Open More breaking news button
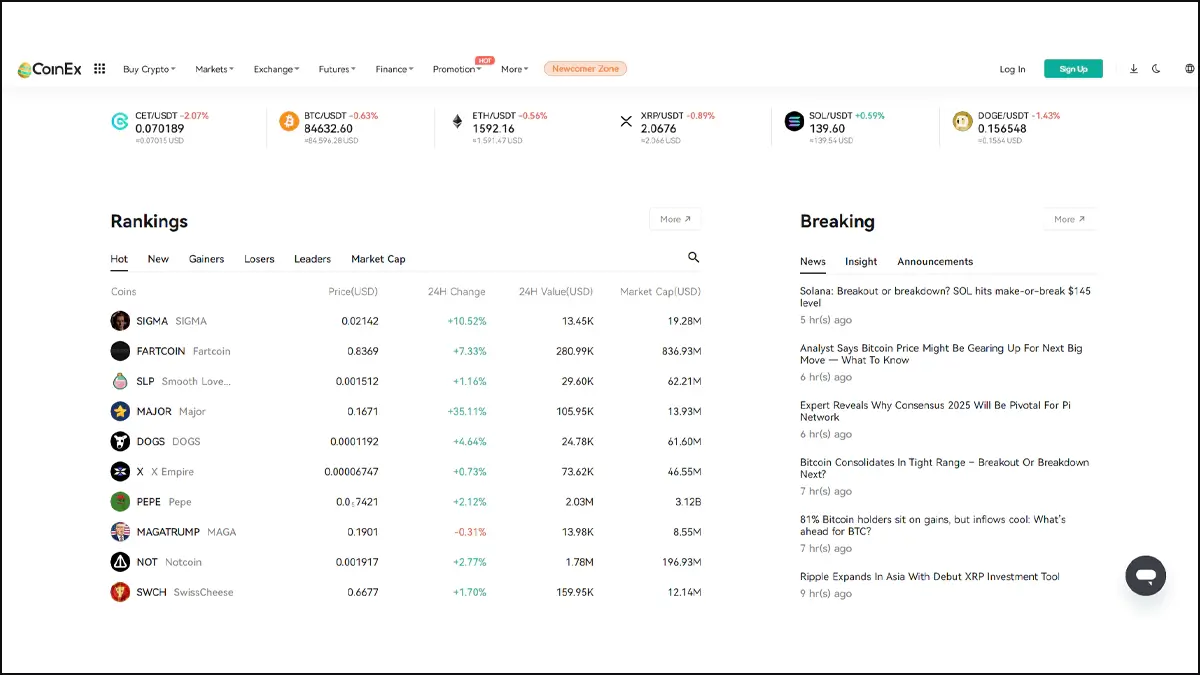The width and height of the screenshot is (1200, 675). click(x=1069, y=219)
